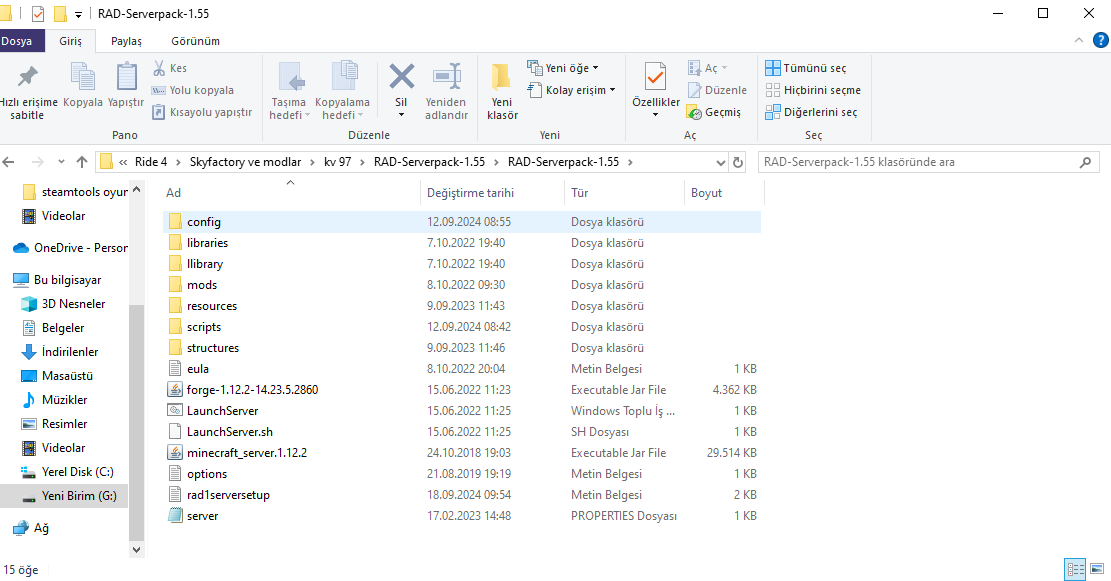Select the mods folder
This screenshot has height=581, width=1111.
click(x=462, y=285)
